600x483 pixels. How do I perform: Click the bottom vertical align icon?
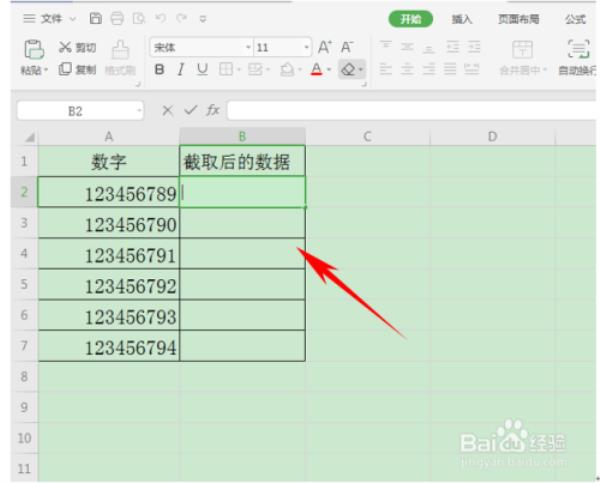[x=429, y=48]
